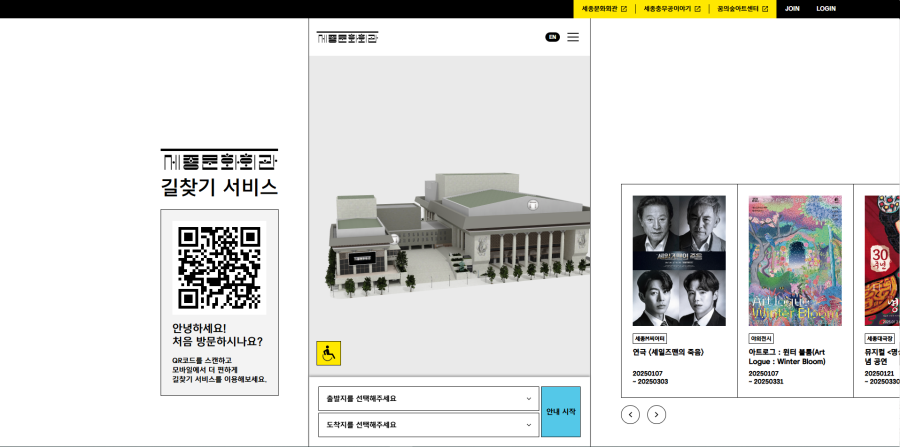
Task: Expand the 출발지를 선택해주세요 dropdown
Action: [x=429, y=398]
